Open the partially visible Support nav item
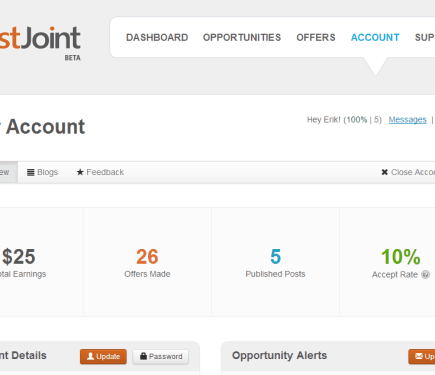 coord(425,37)
